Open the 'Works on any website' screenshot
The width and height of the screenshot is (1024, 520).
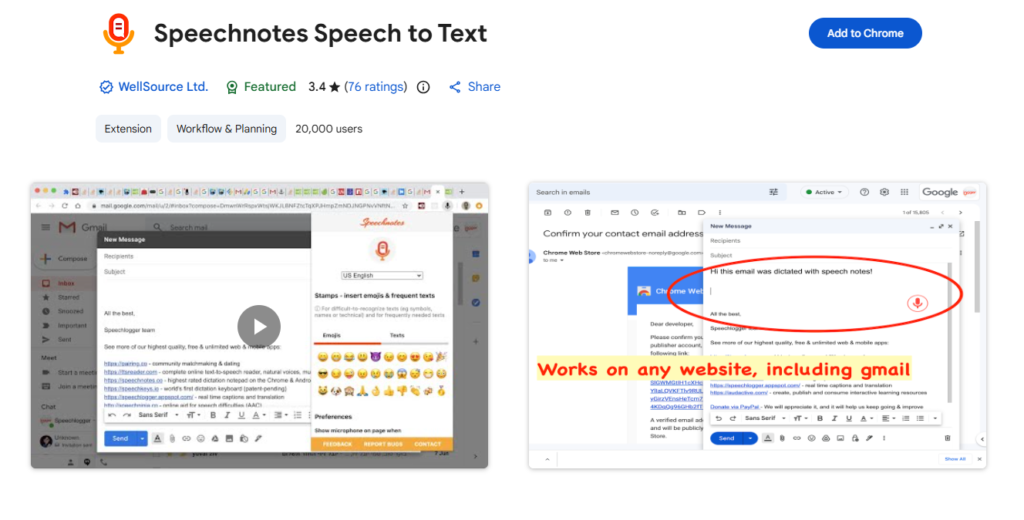[x=757, y=325]
